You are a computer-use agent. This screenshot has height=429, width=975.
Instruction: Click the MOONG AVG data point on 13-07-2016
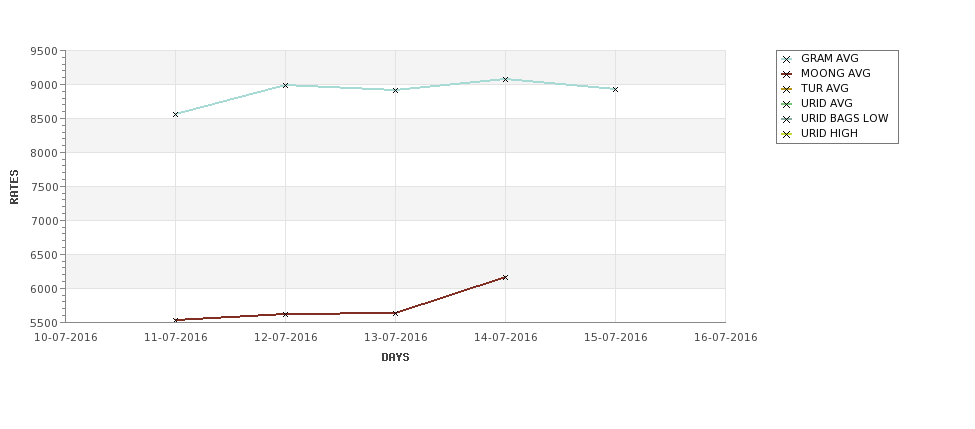[395, 313]
